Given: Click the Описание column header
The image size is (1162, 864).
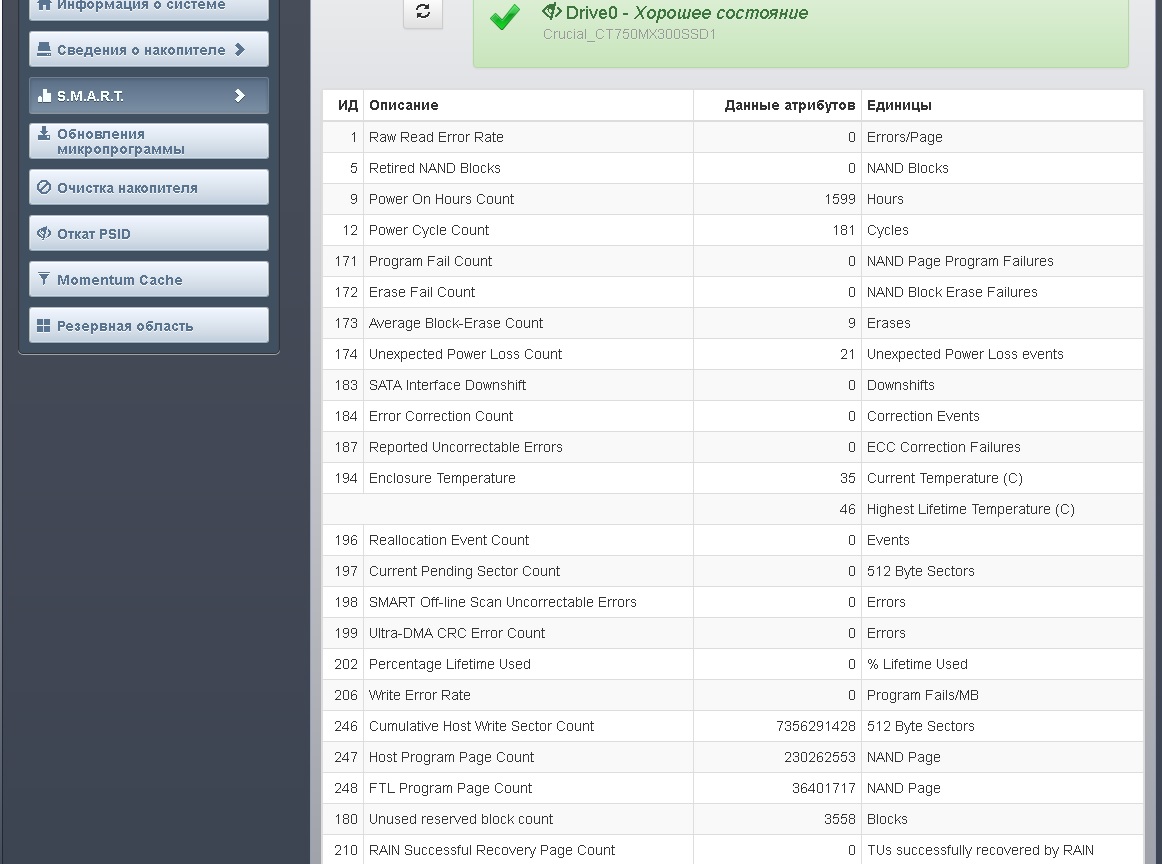Looking at the screenshot, I should (403, 105).
